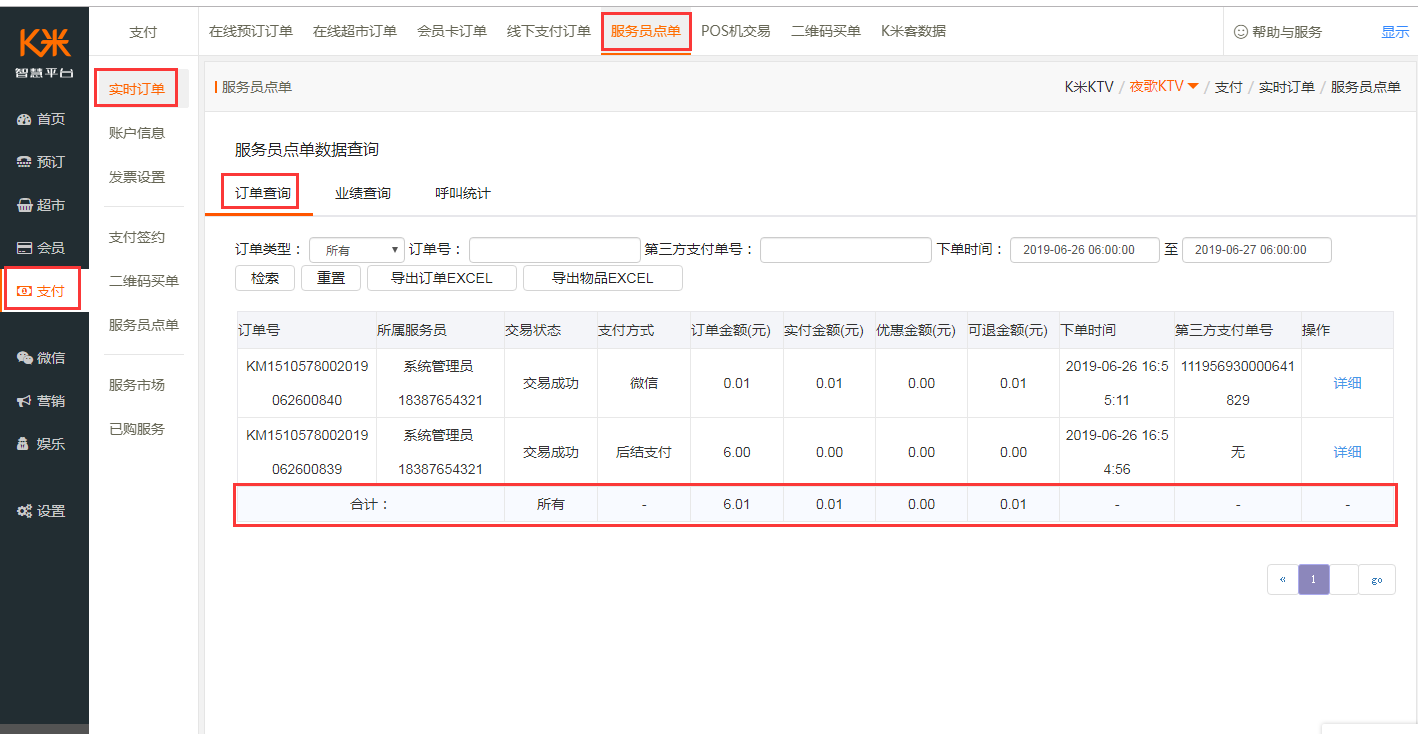
Task: Open 设置 in sidebar
Action: [42, 511]
